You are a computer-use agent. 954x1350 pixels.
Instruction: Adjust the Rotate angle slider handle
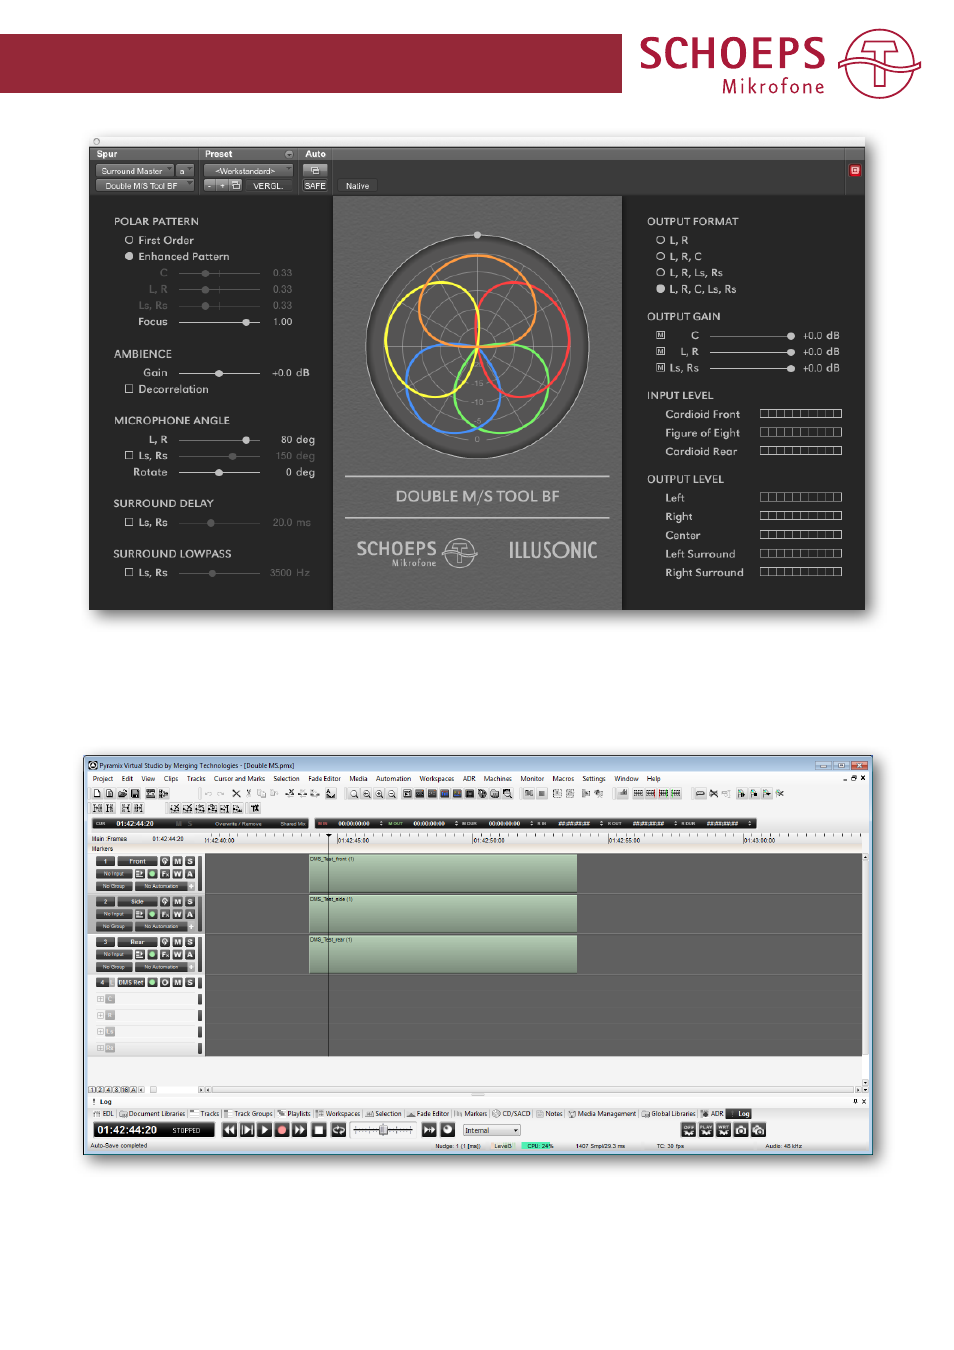click(x=219, y=472)
